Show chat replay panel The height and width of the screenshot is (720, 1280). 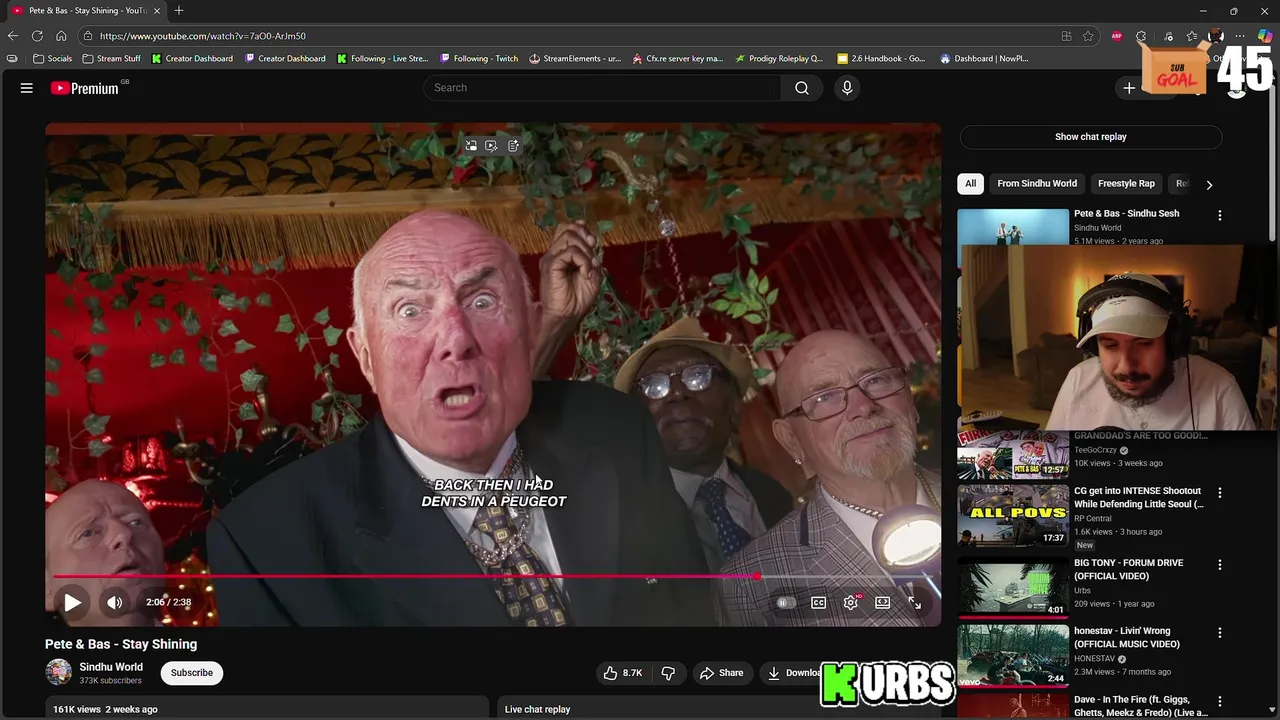[1091, 137]
